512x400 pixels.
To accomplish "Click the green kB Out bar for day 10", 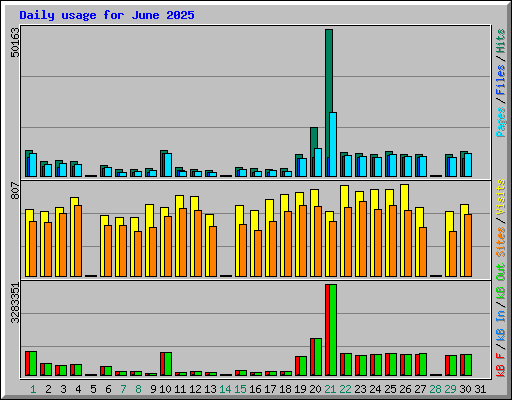I will (168, 364).
